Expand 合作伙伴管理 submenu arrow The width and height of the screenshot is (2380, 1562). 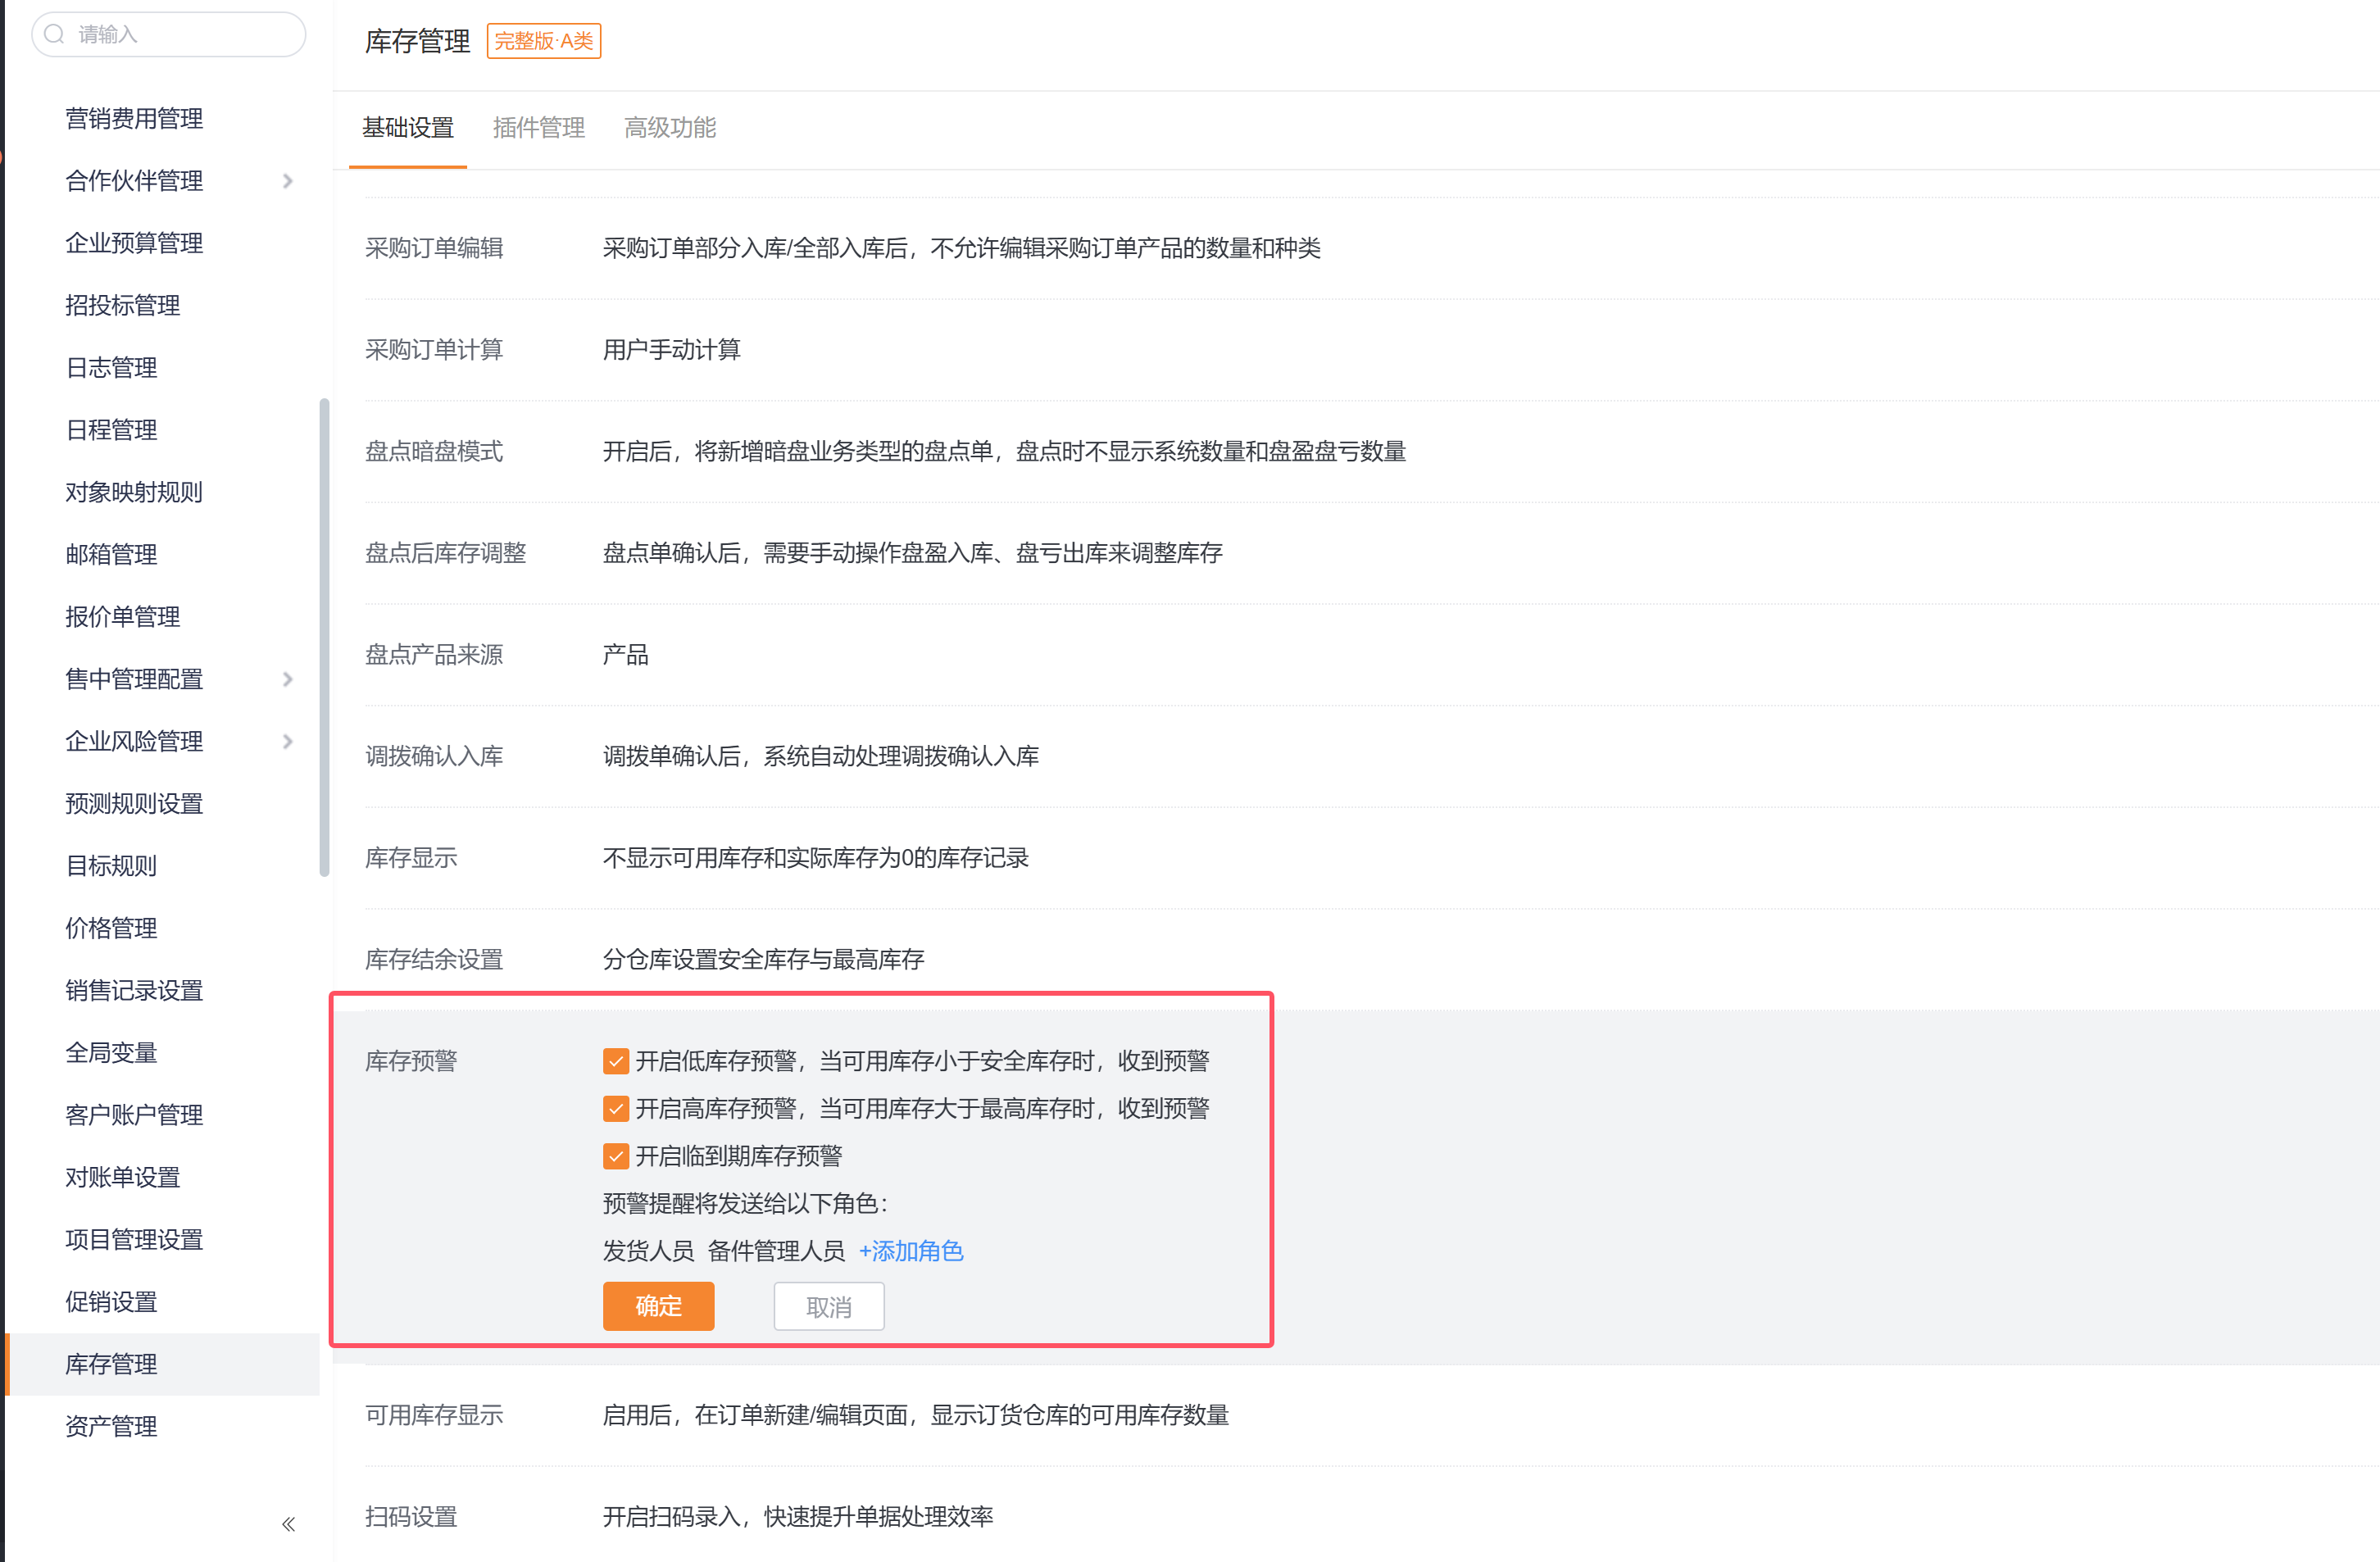[x=288, y=181]
